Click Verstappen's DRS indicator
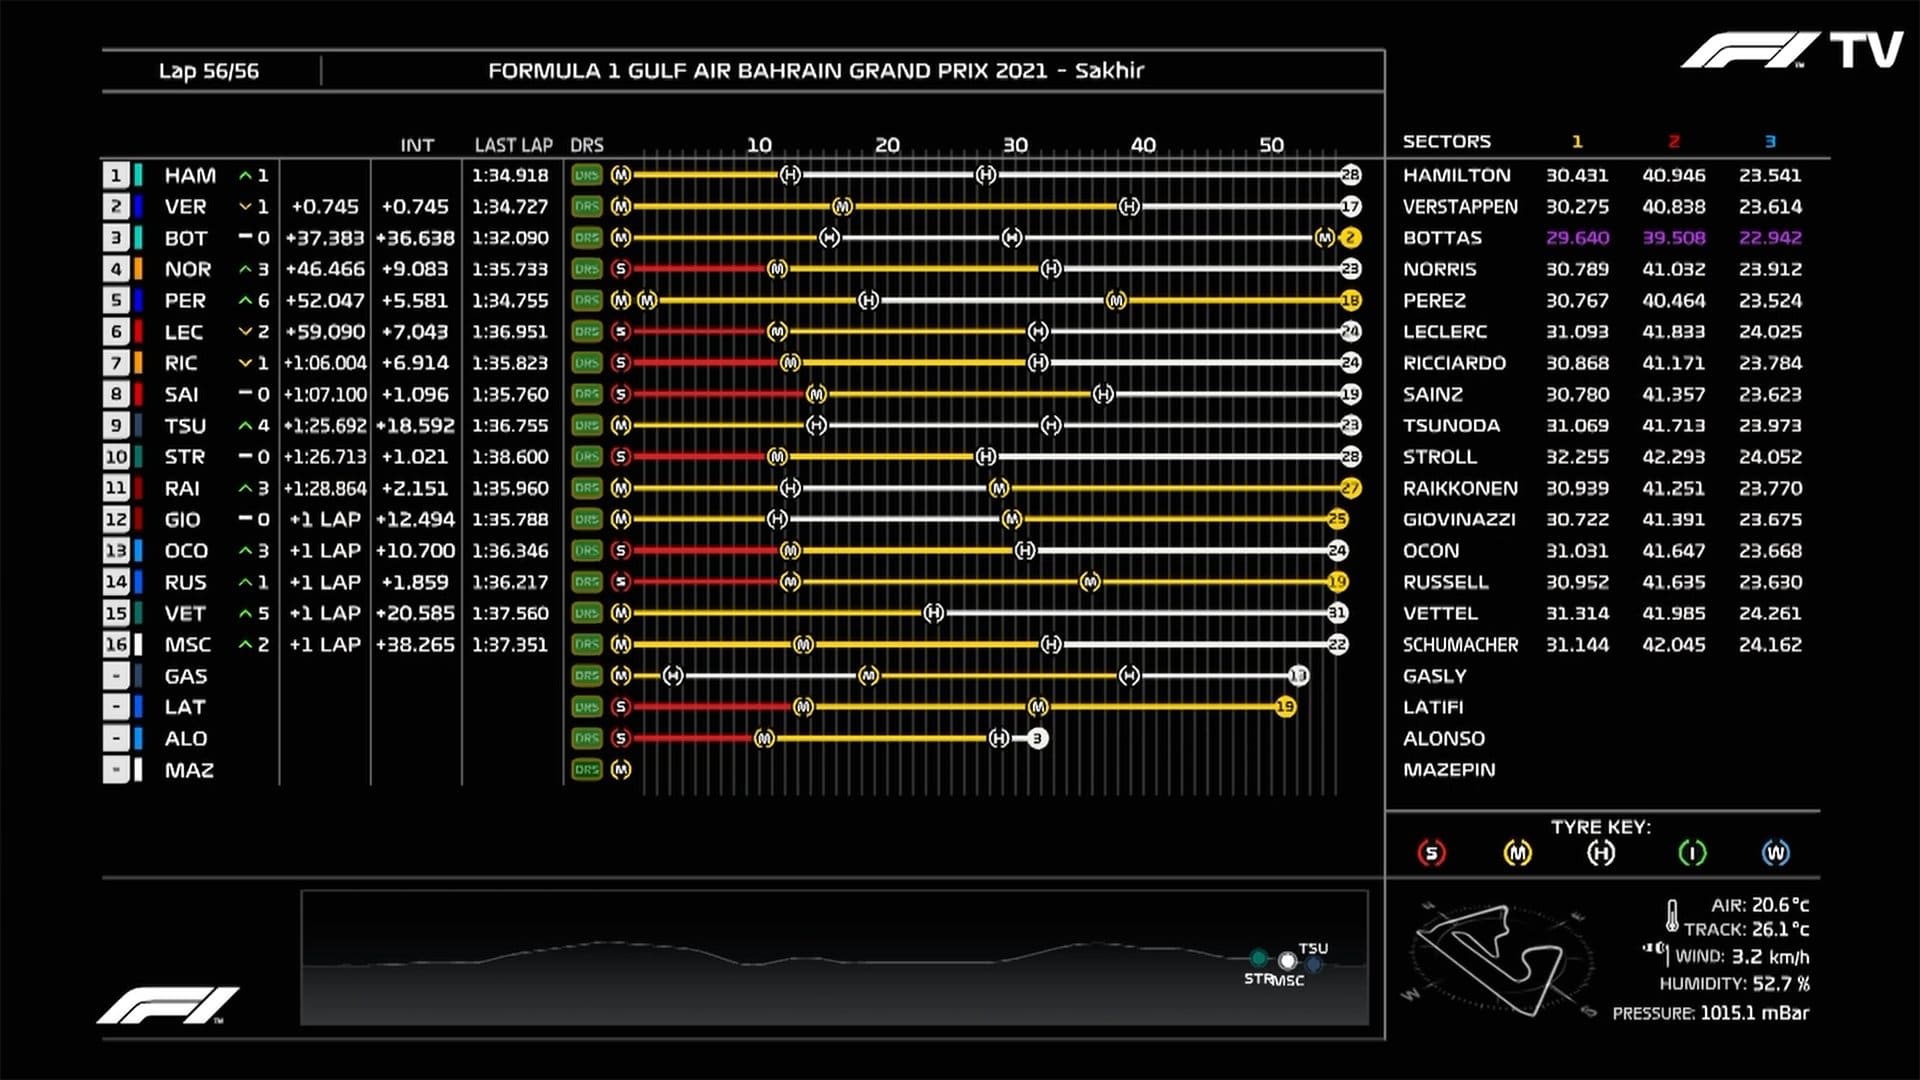Image resolution: width=1920 pixels, height=1080 pixels. [x=587, y=206]
